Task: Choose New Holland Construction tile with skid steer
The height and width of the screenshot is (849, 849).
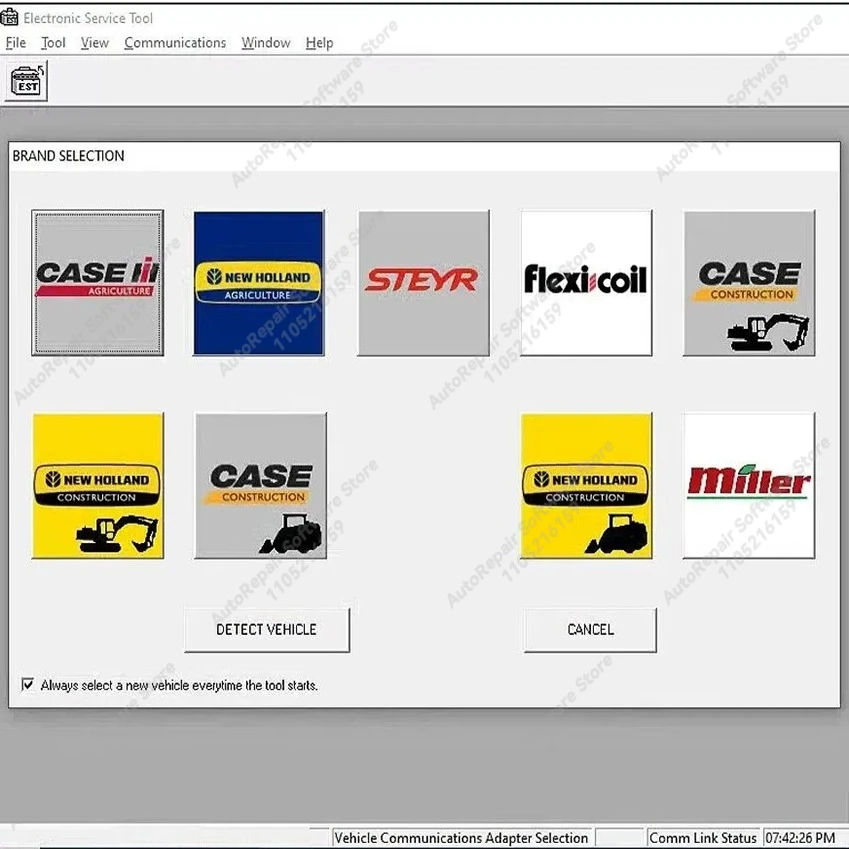Action: click(586, 485)
